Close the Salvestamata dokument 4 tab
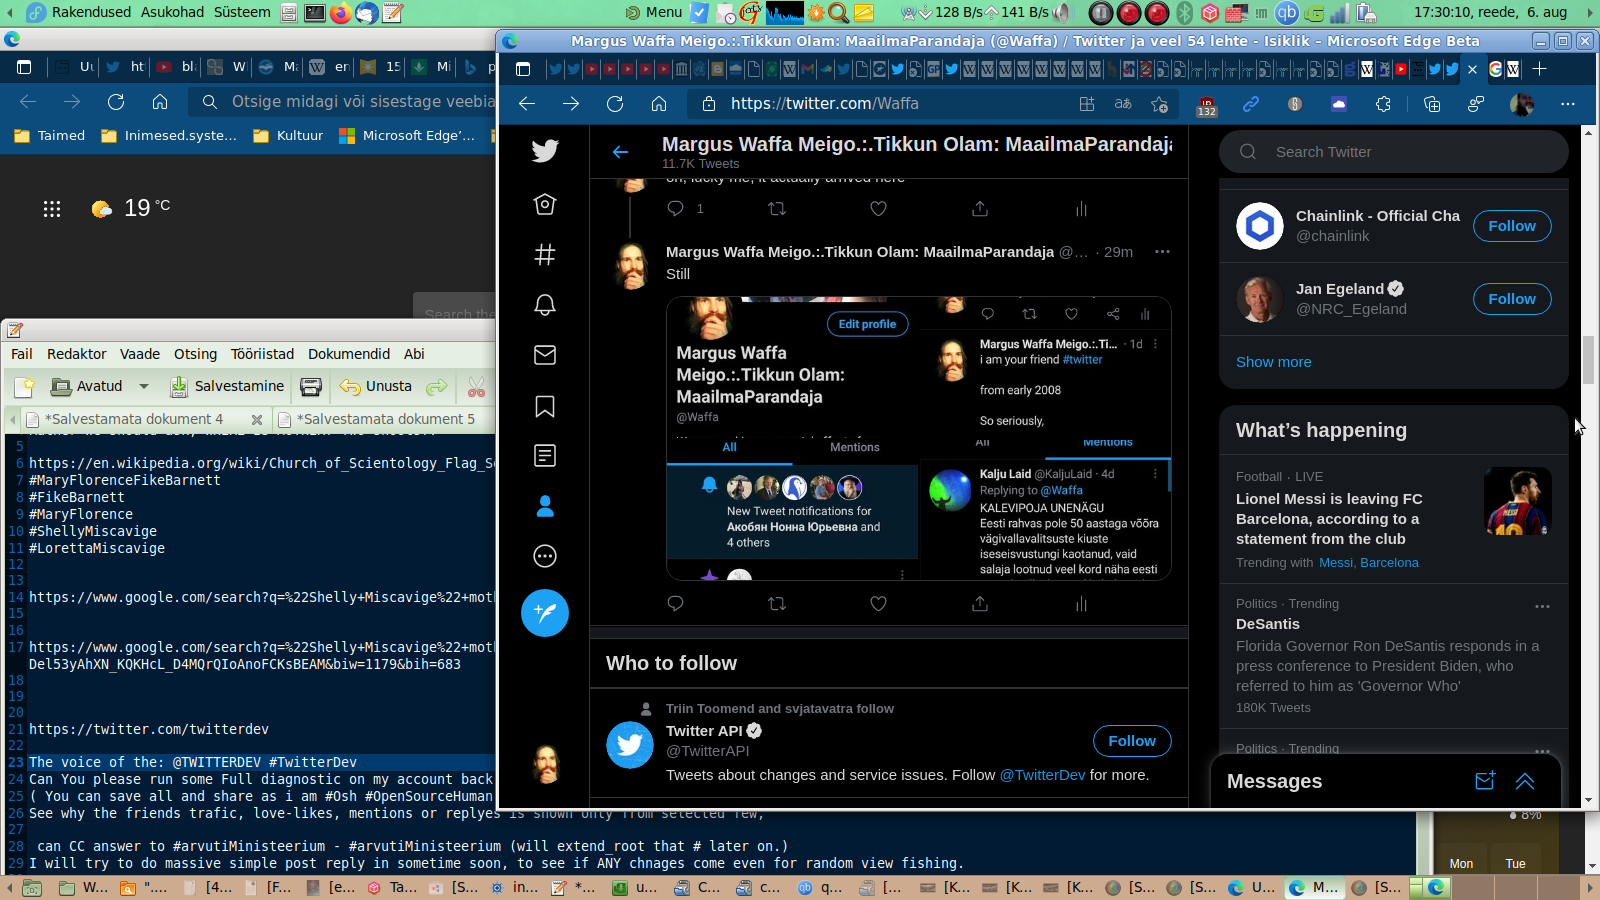Screen dimensions: 1600x900 point(257,420)
